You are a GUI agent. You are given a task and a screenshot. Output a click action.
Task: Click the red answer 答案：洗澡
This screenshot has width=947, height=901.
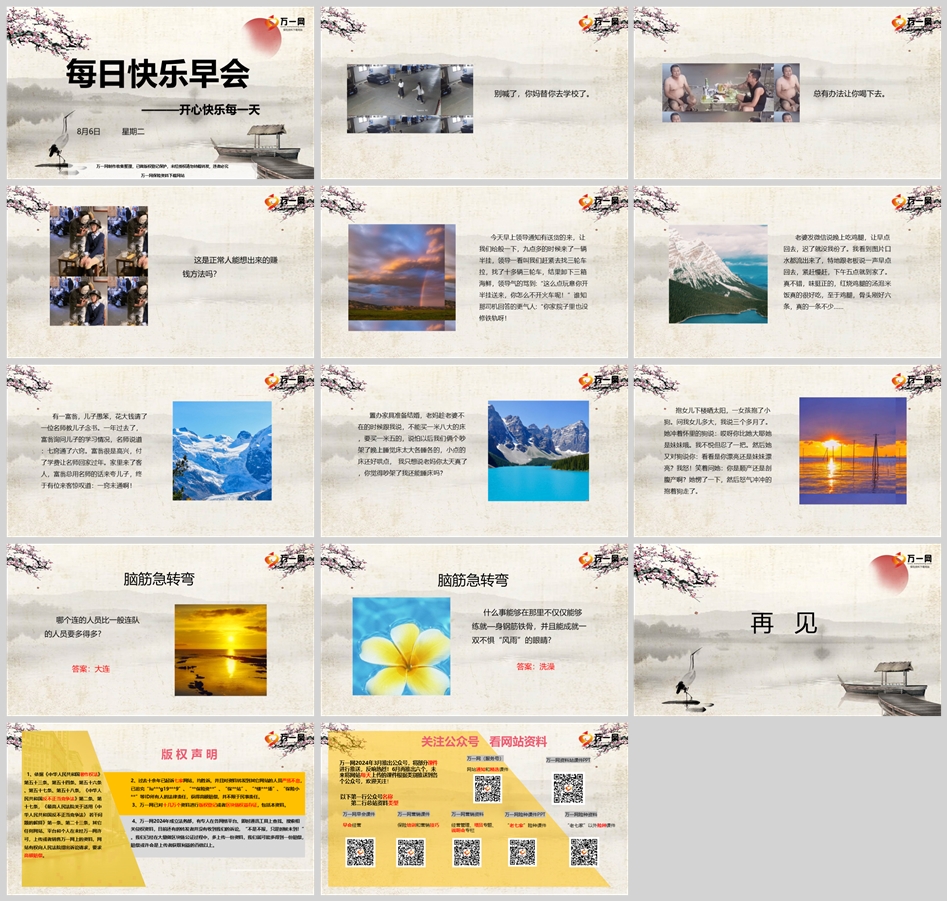click(x=536, y=666)
